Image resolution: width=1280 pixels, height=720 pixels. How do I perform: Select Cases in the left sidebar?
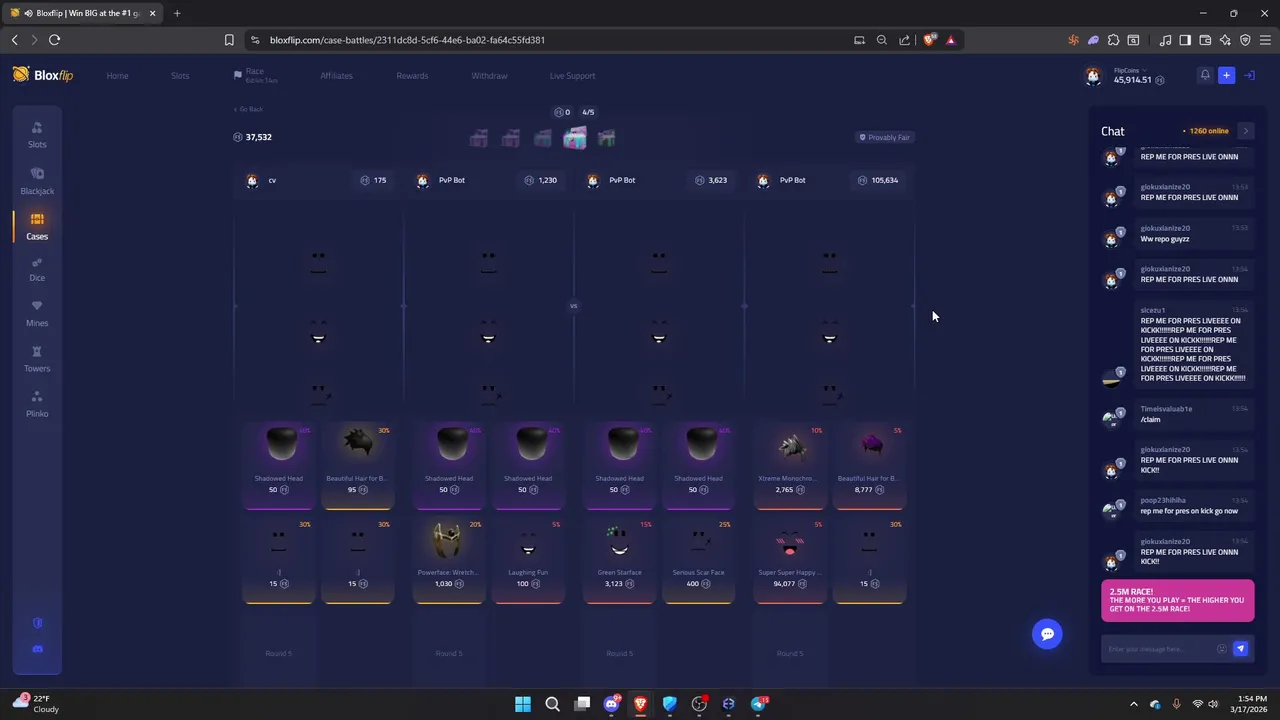click(37, 226)
